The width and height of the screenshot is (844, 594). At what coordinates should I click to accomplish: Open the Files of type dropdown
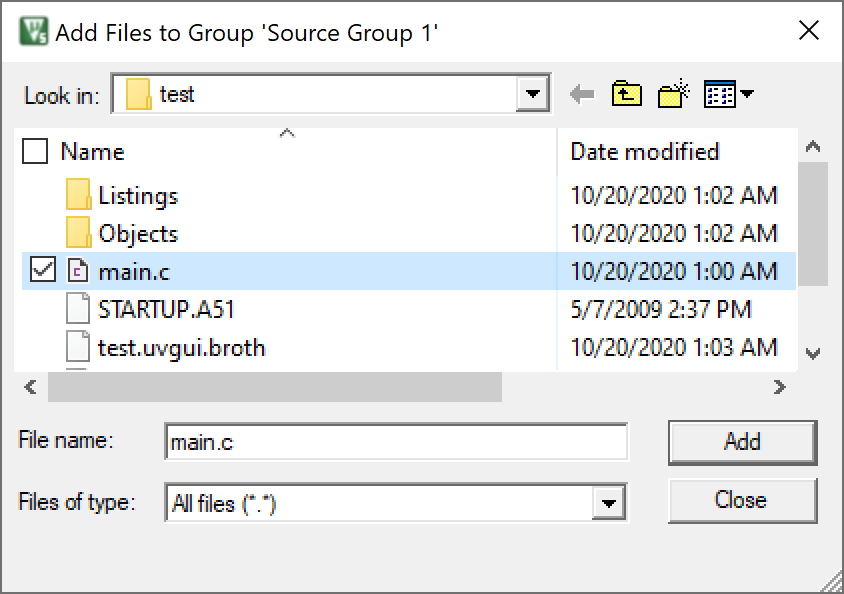[x=608, y=502]
